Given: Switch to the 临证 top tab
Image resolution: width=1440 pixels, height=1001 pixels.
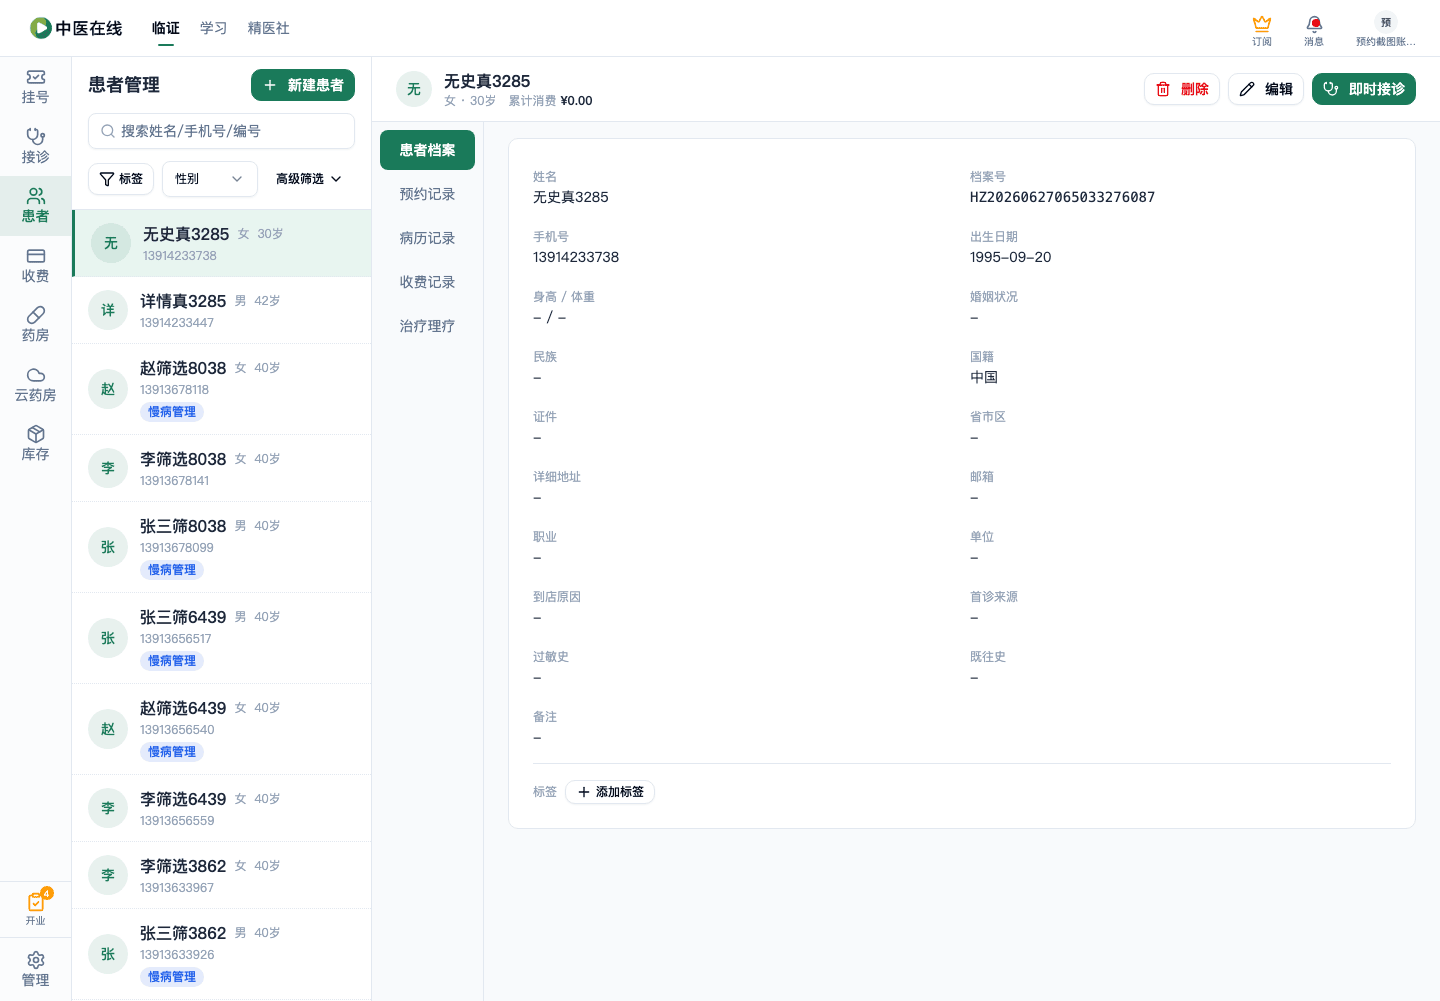Looking at the screenshot, I should pos(166,28).
